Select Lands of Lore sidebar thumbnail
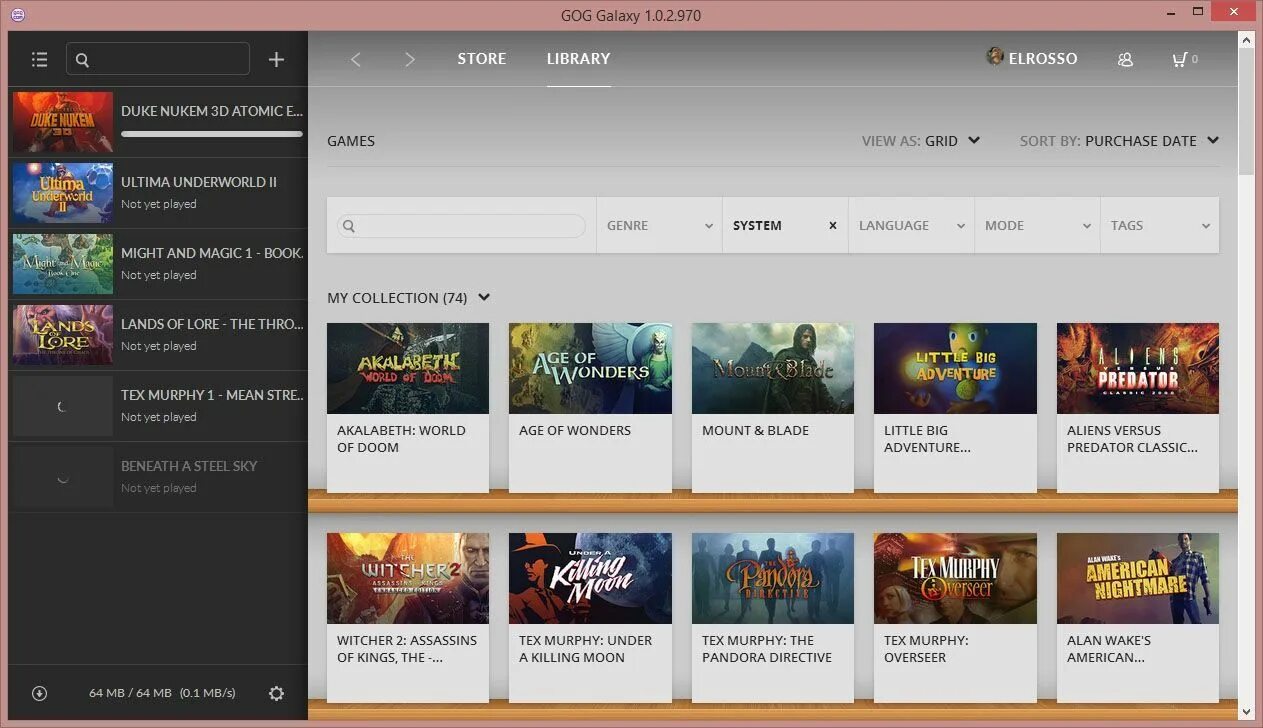1263x728 pixels. (x=62, y=335)
